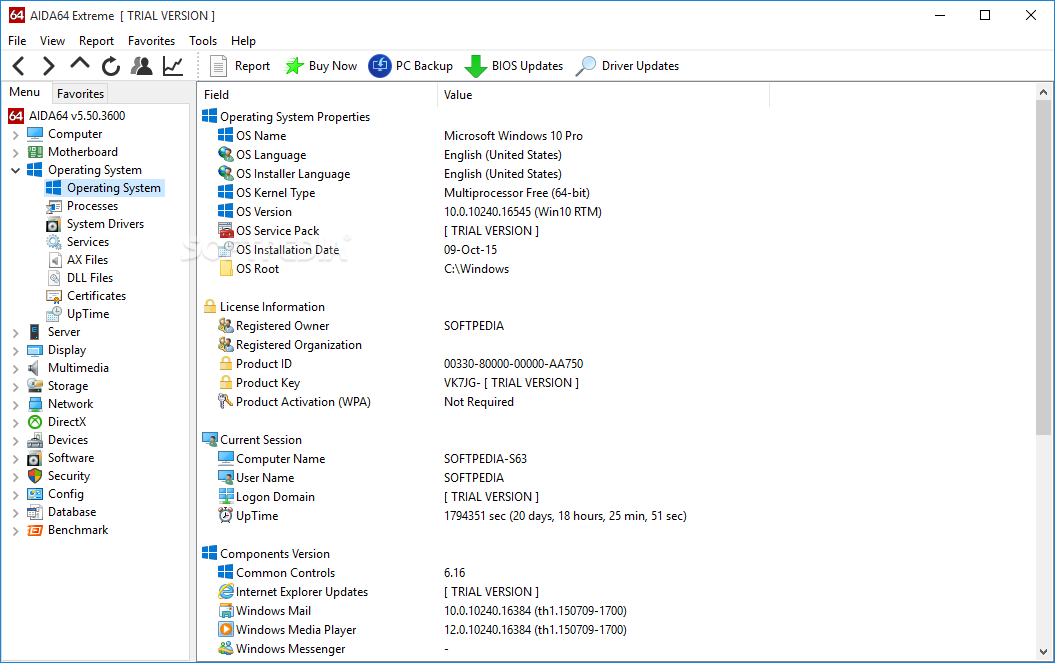Screen dimensions: 1055x663
Task: Open the Tools menu
Action: click(203, 41)
